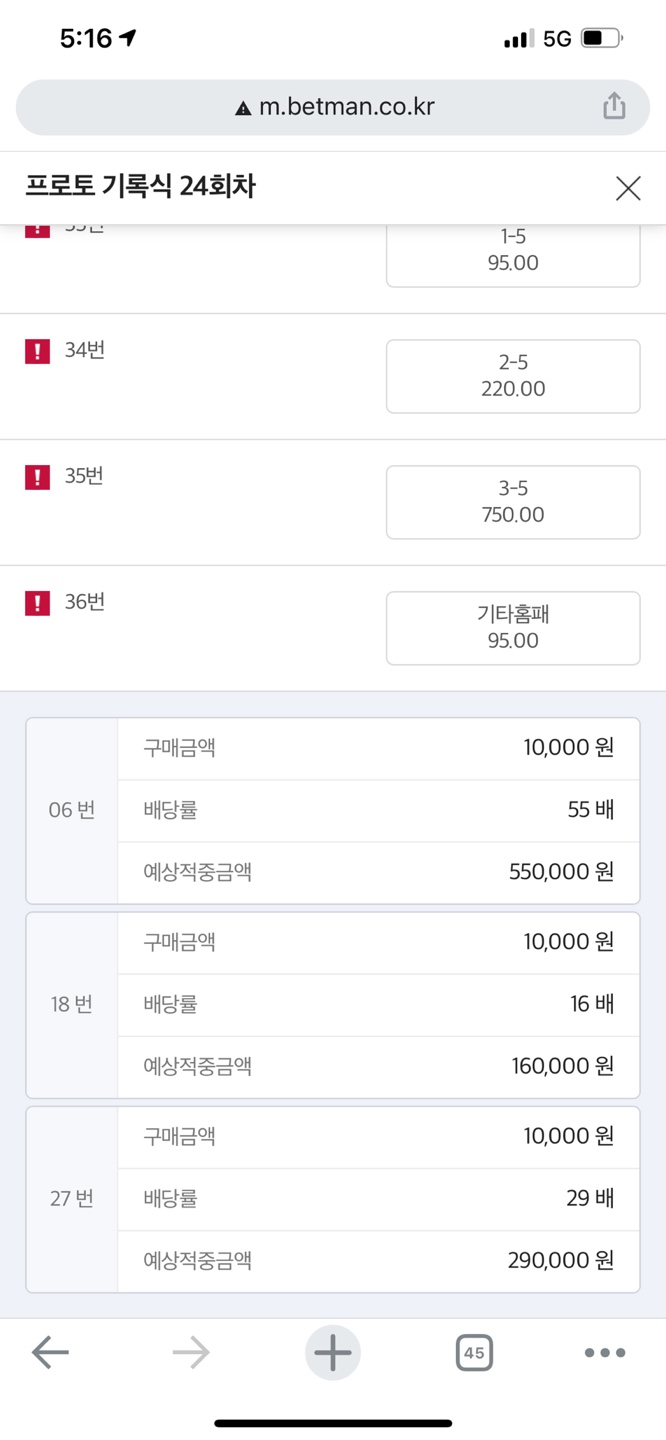Select the 2-5 odds box 220.00

point(513,376)
